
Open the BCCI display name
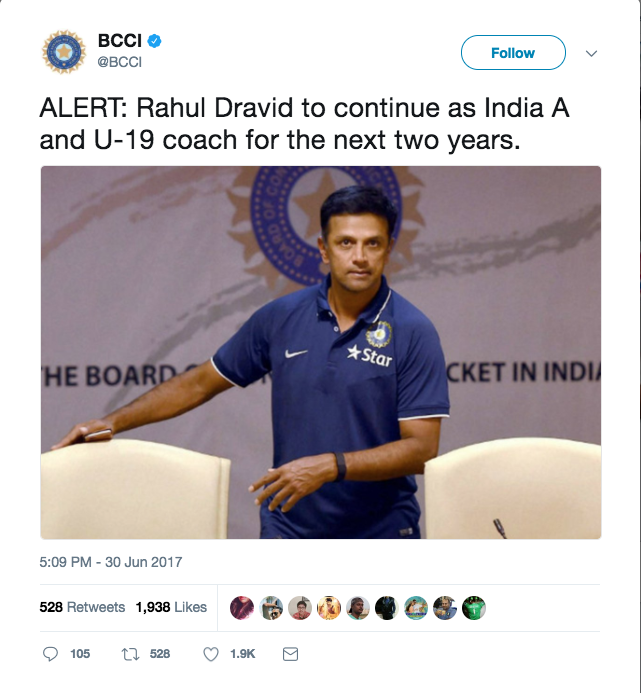(119, 41)
